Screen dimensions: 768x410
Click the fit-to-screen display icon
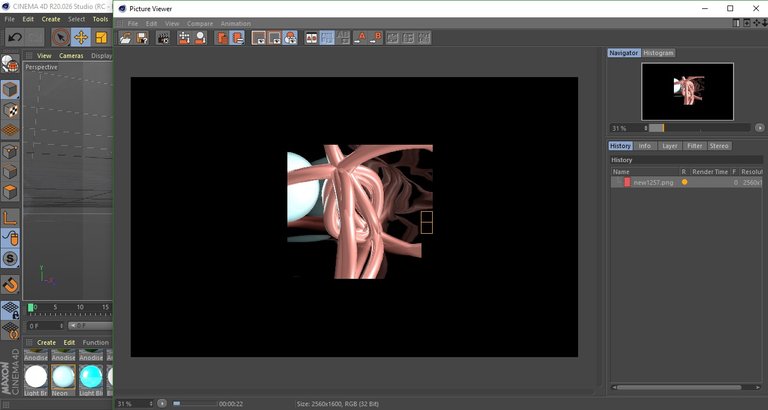tap(259, 38)
